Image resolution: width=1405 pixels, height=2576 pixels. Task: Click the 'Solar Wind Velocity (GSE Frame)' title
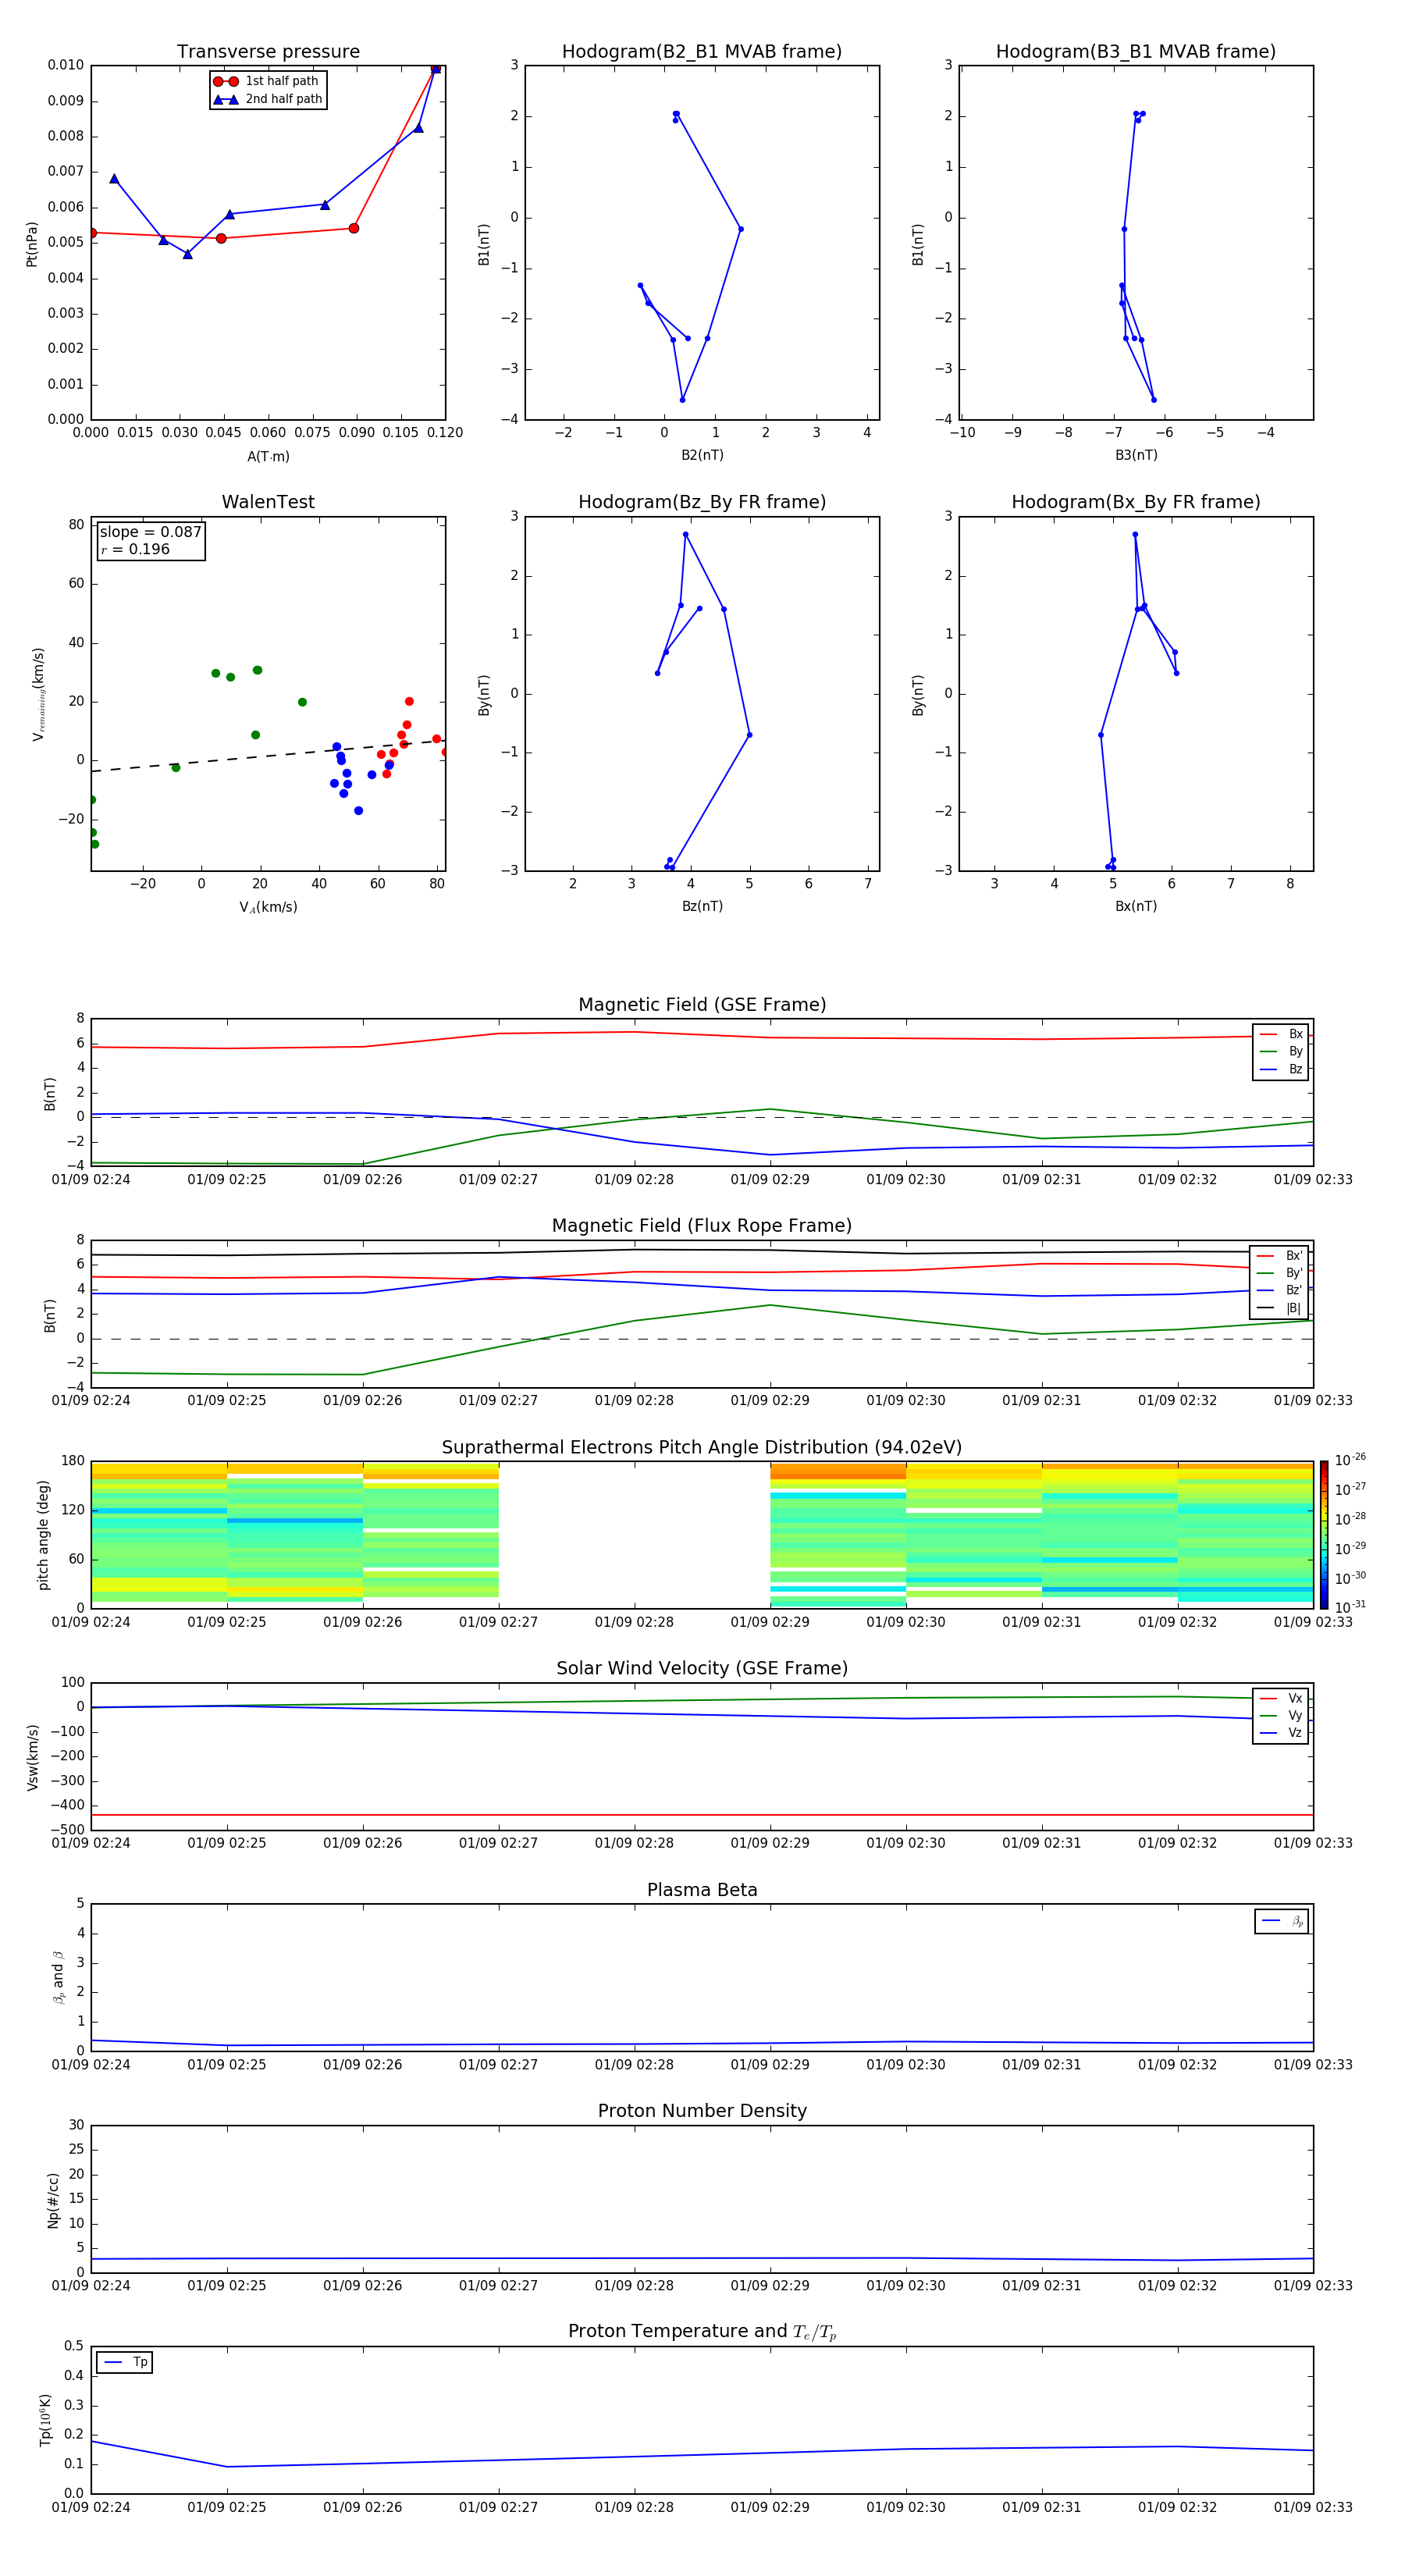[x=702, y=1668]
